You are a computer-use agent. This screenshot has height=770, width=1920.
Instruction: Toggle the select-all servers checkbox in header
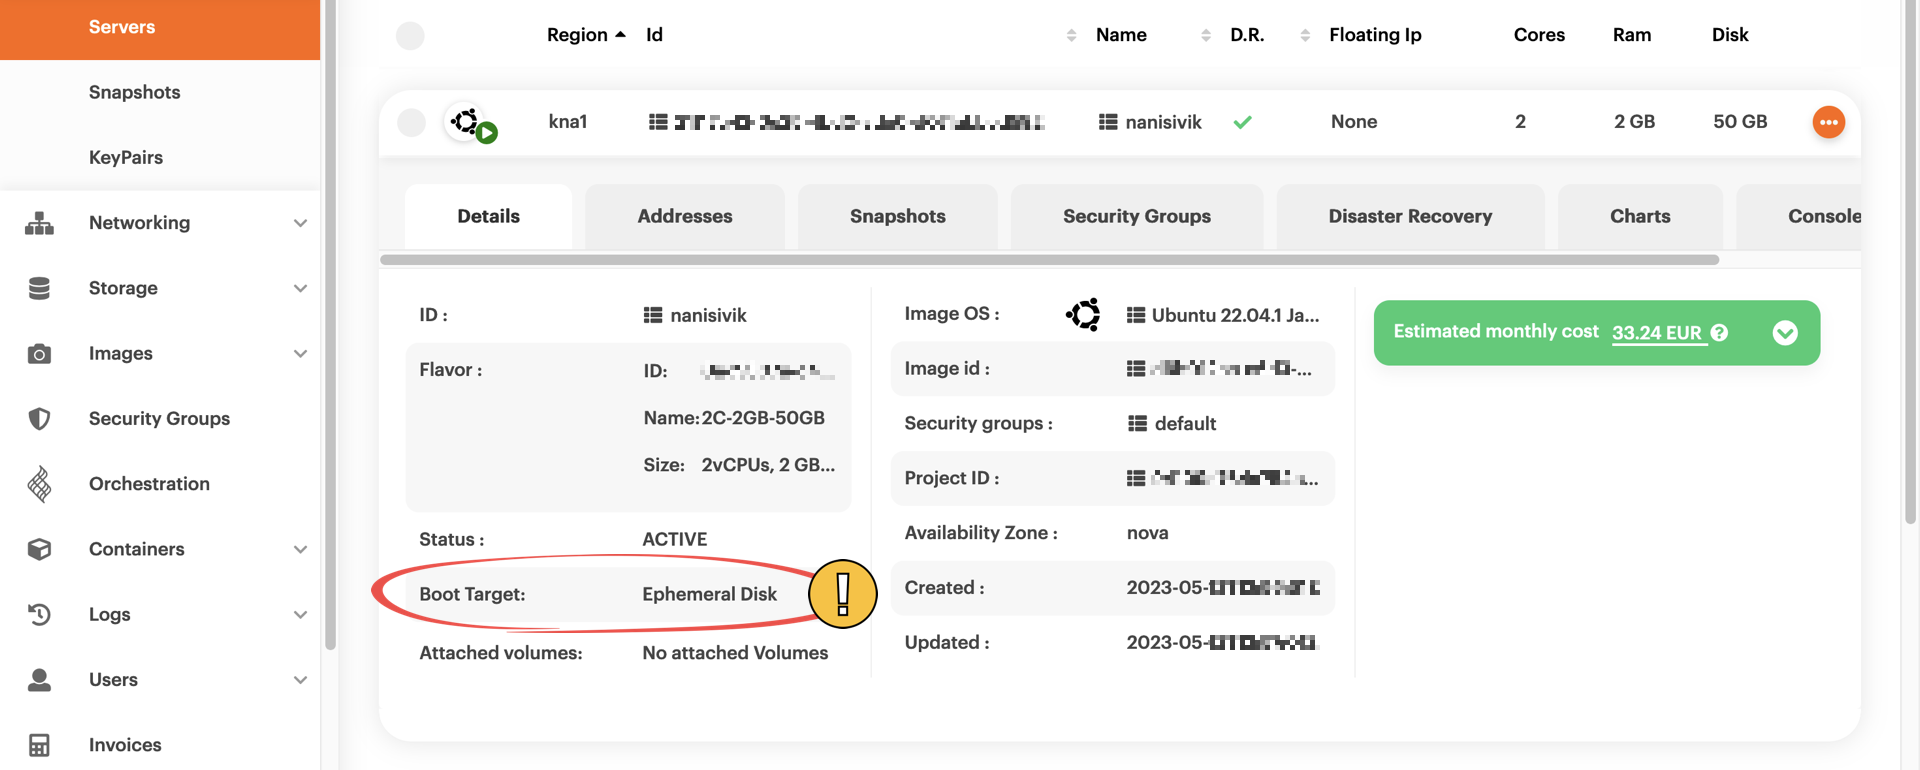(x=410, y=36)
